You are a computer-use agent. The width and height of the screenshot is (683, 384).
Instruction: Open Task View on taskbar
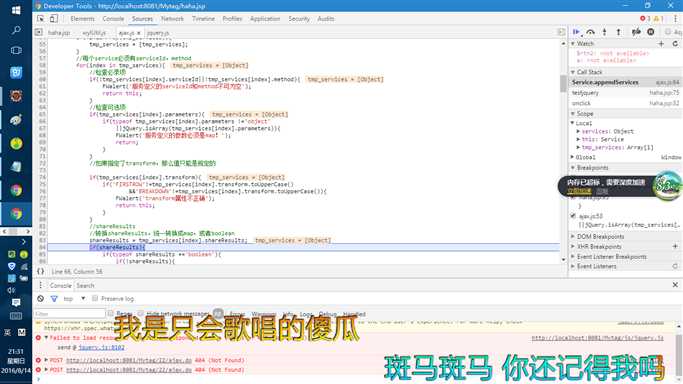[16, 51]
